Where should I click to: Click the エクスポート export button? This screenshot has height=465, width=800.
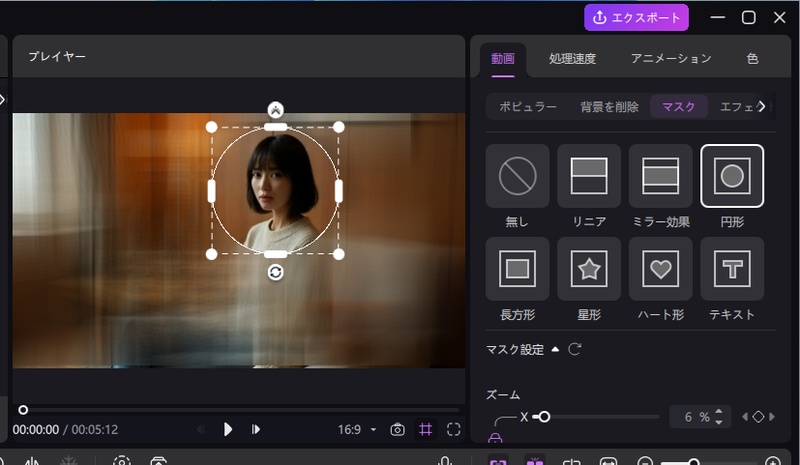(x=636, y=17)
